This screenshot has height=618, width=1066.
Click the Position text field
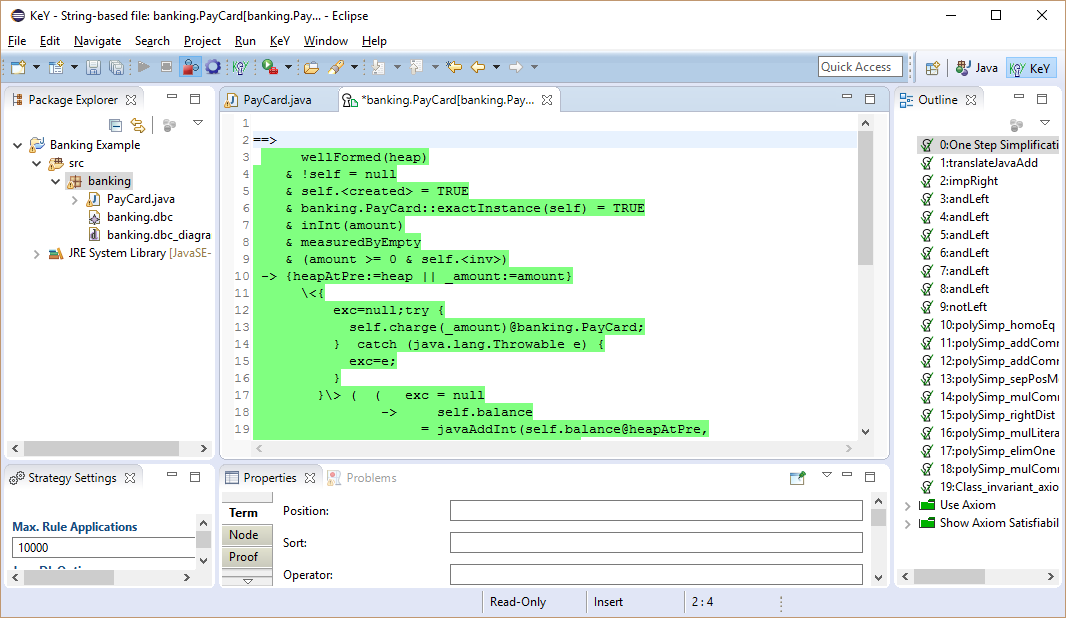(x=656, y=511)
